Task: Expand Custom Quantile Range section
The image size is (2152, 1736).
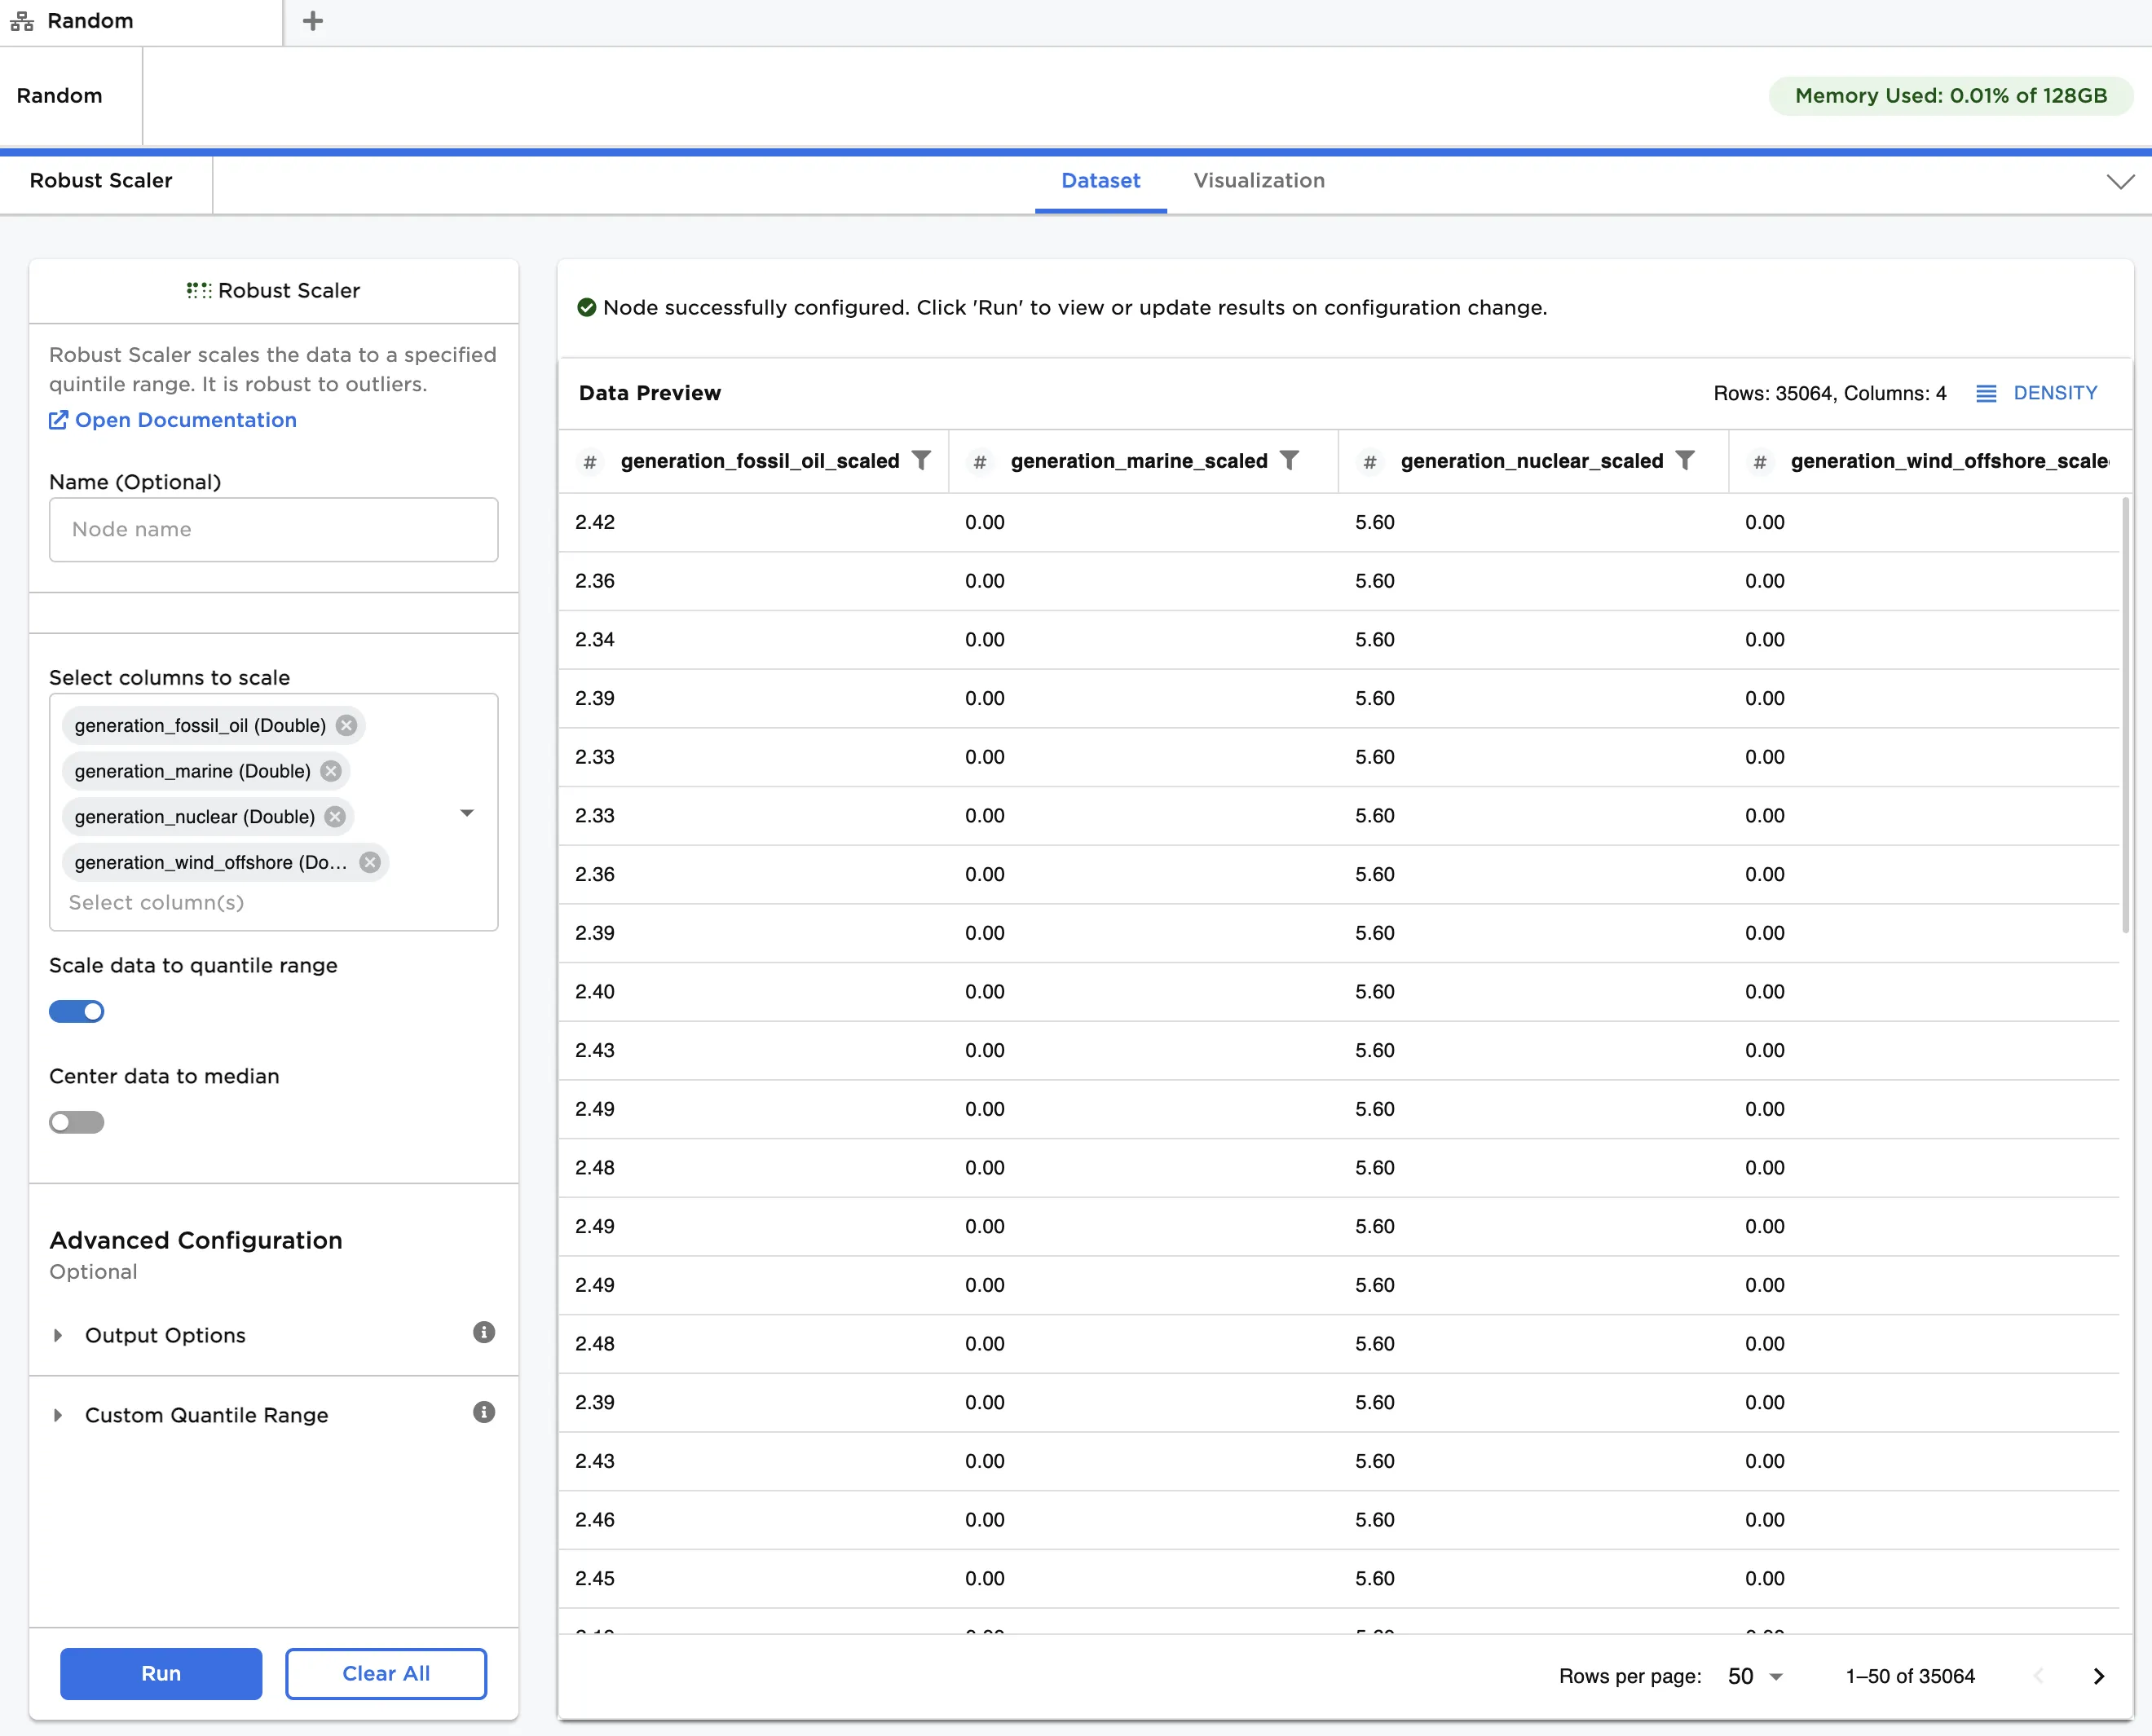Action: (x=206, y=1415)
